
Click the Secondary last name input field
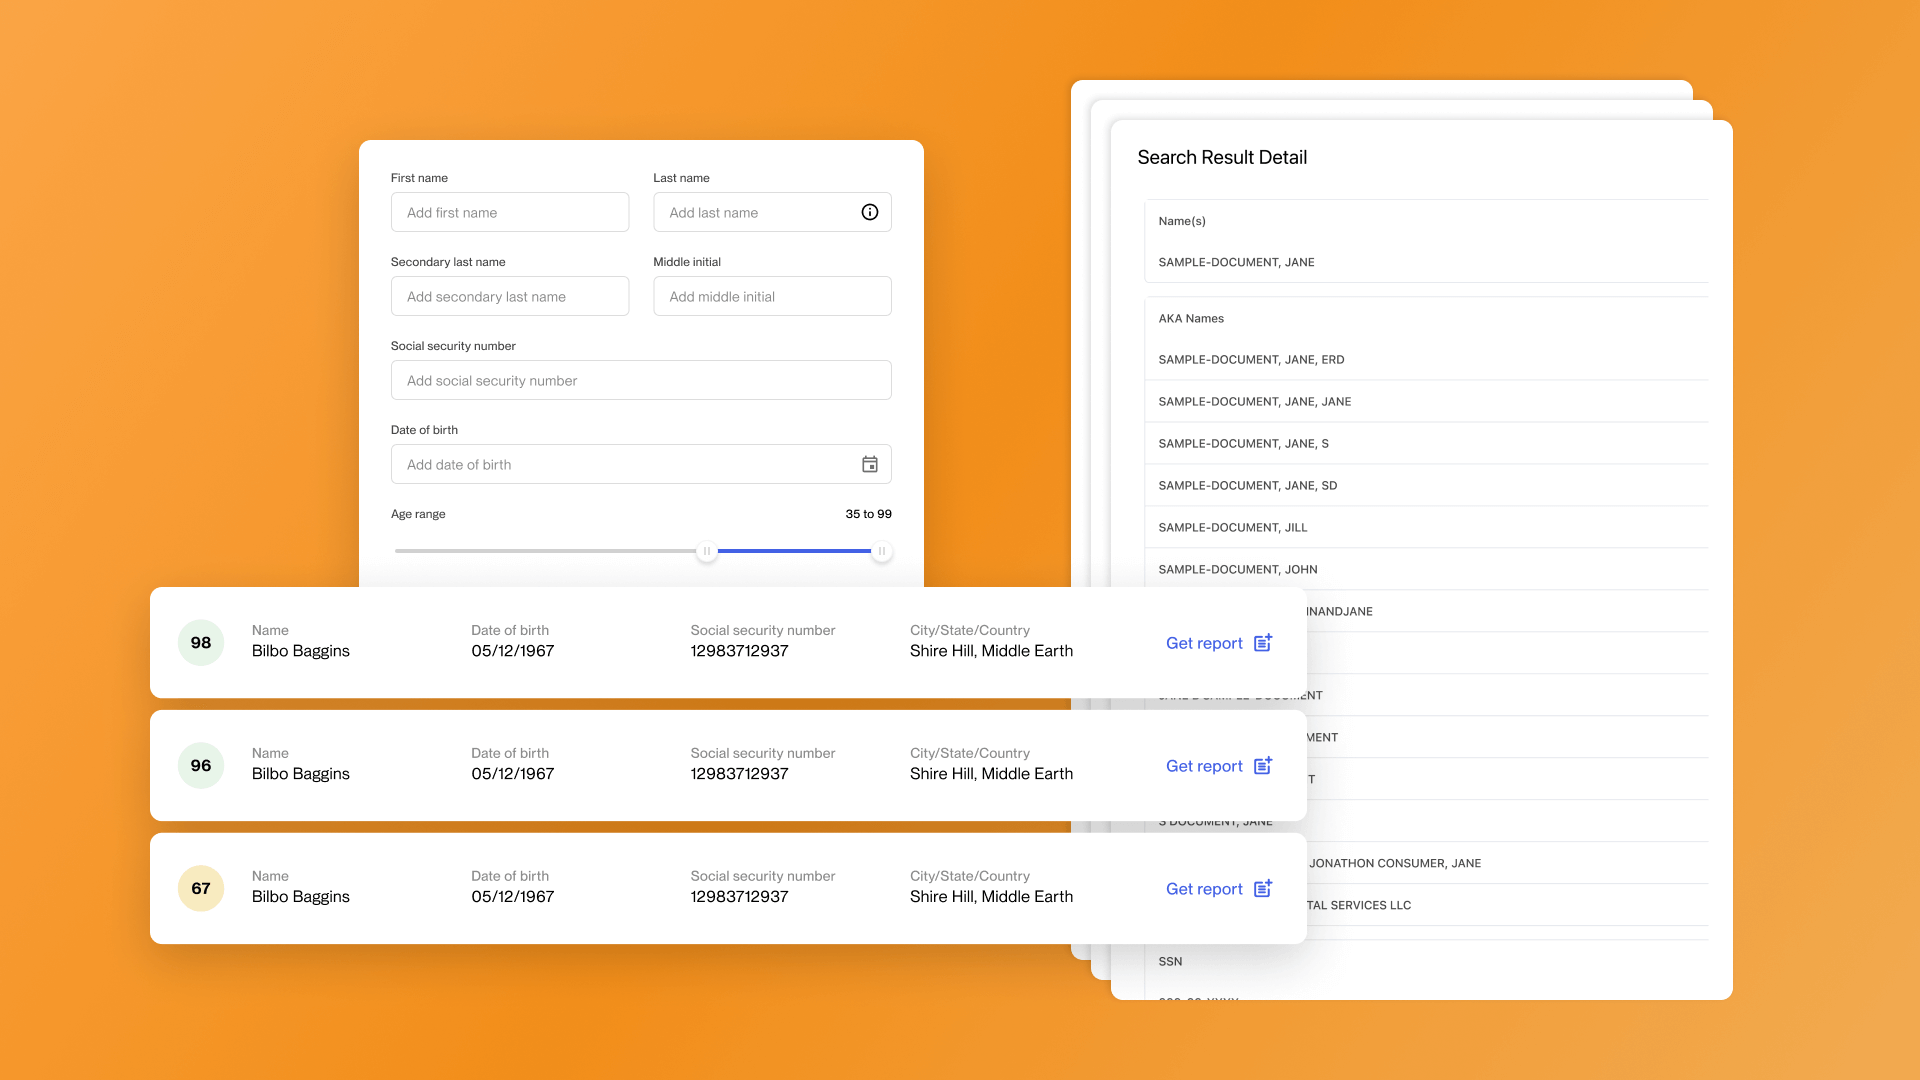(x=509, y=295)
